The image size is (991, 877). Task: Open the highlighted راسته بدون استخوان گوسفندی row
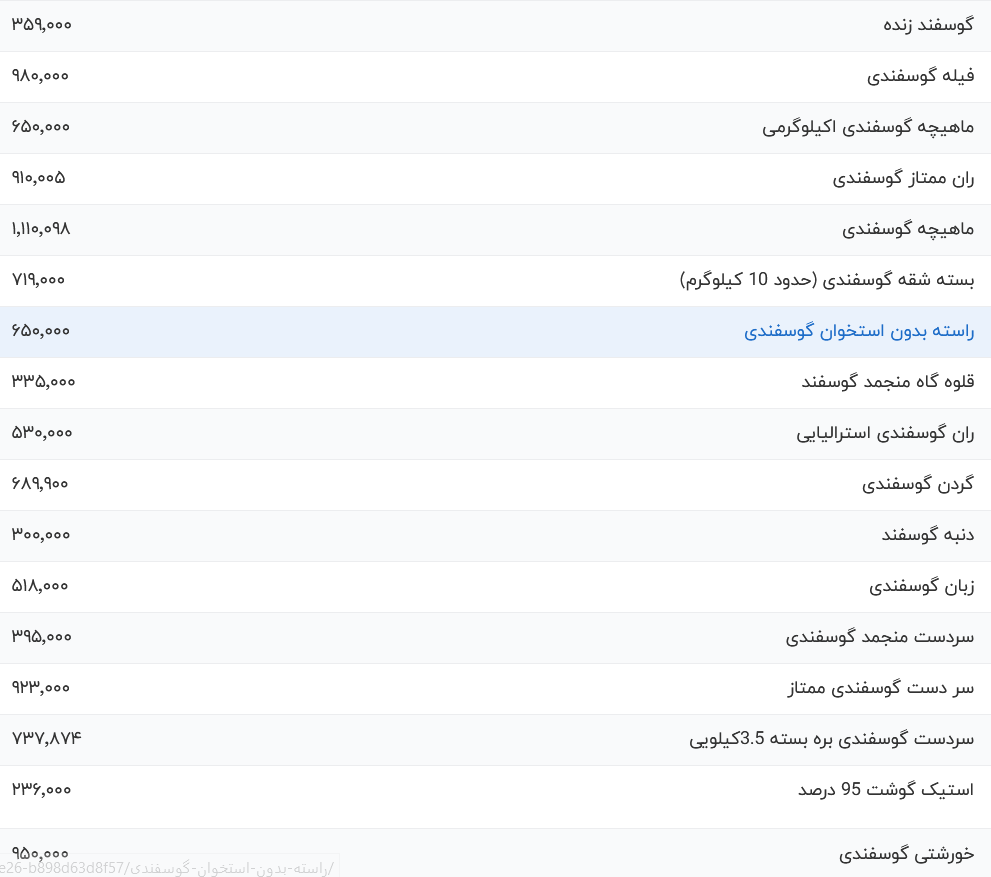[860, 331]
